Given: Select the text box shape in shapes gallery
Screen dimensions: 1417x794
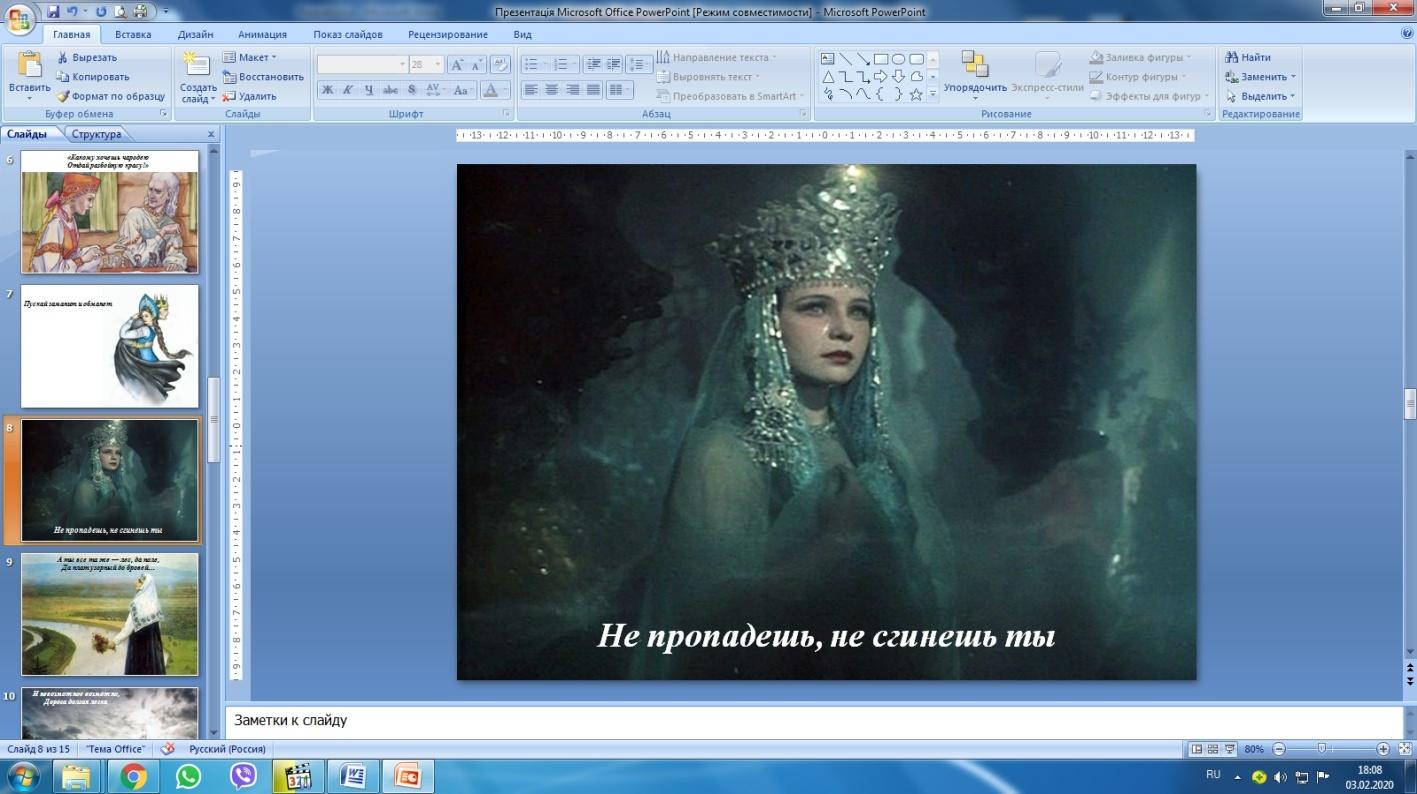Looking at the screenshot, I should (x=828, y=59).
